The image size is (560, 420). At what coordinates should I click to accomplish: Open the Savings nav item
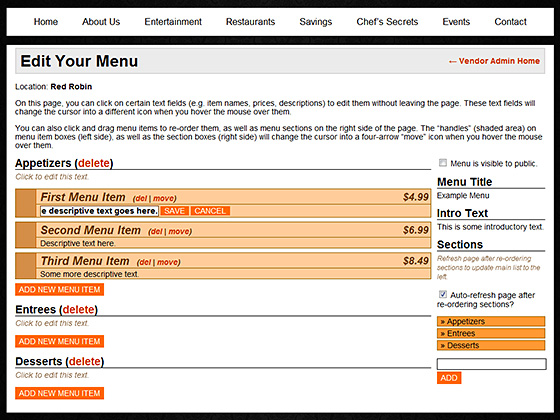tap(316, 22)
